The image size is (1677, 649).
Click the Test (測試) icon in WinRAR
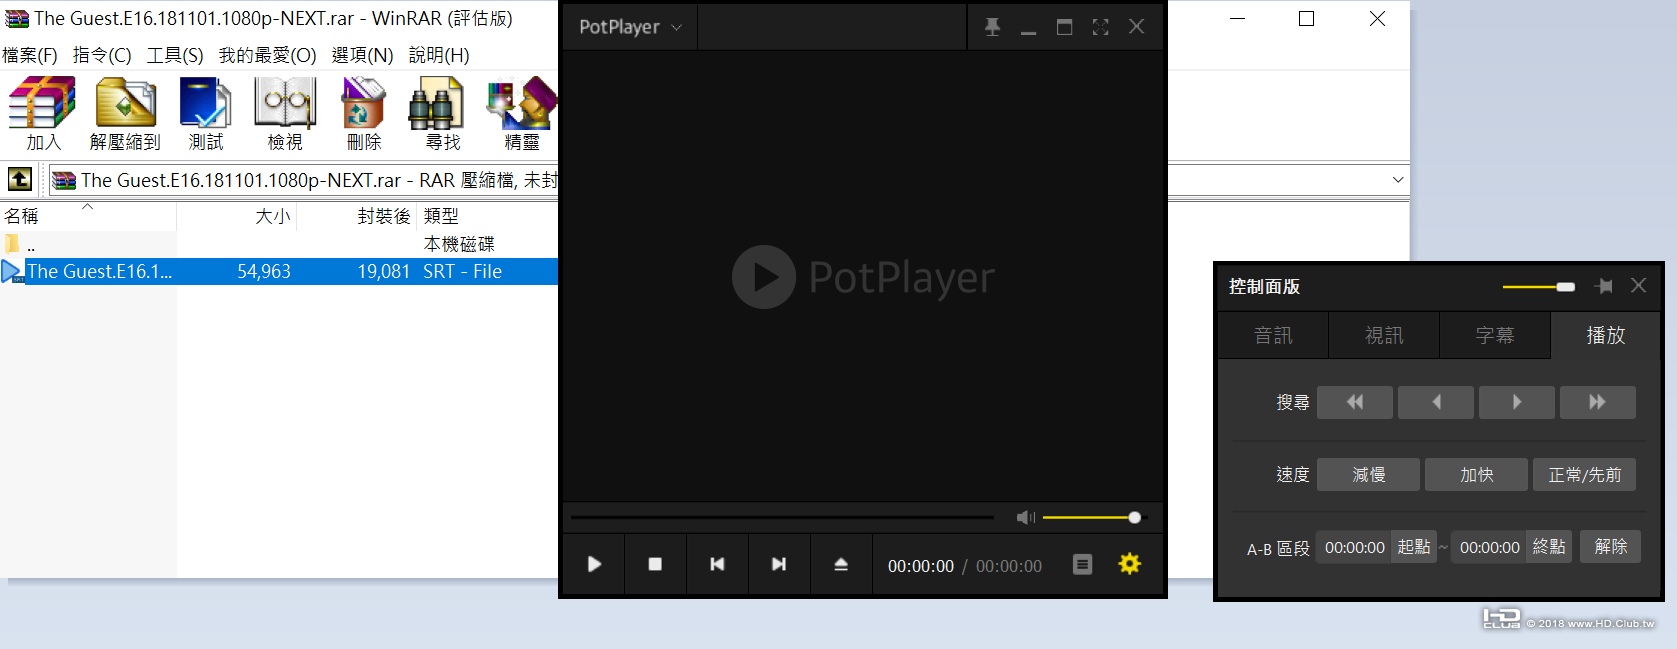pyautogui.click(x=205, y=113)
